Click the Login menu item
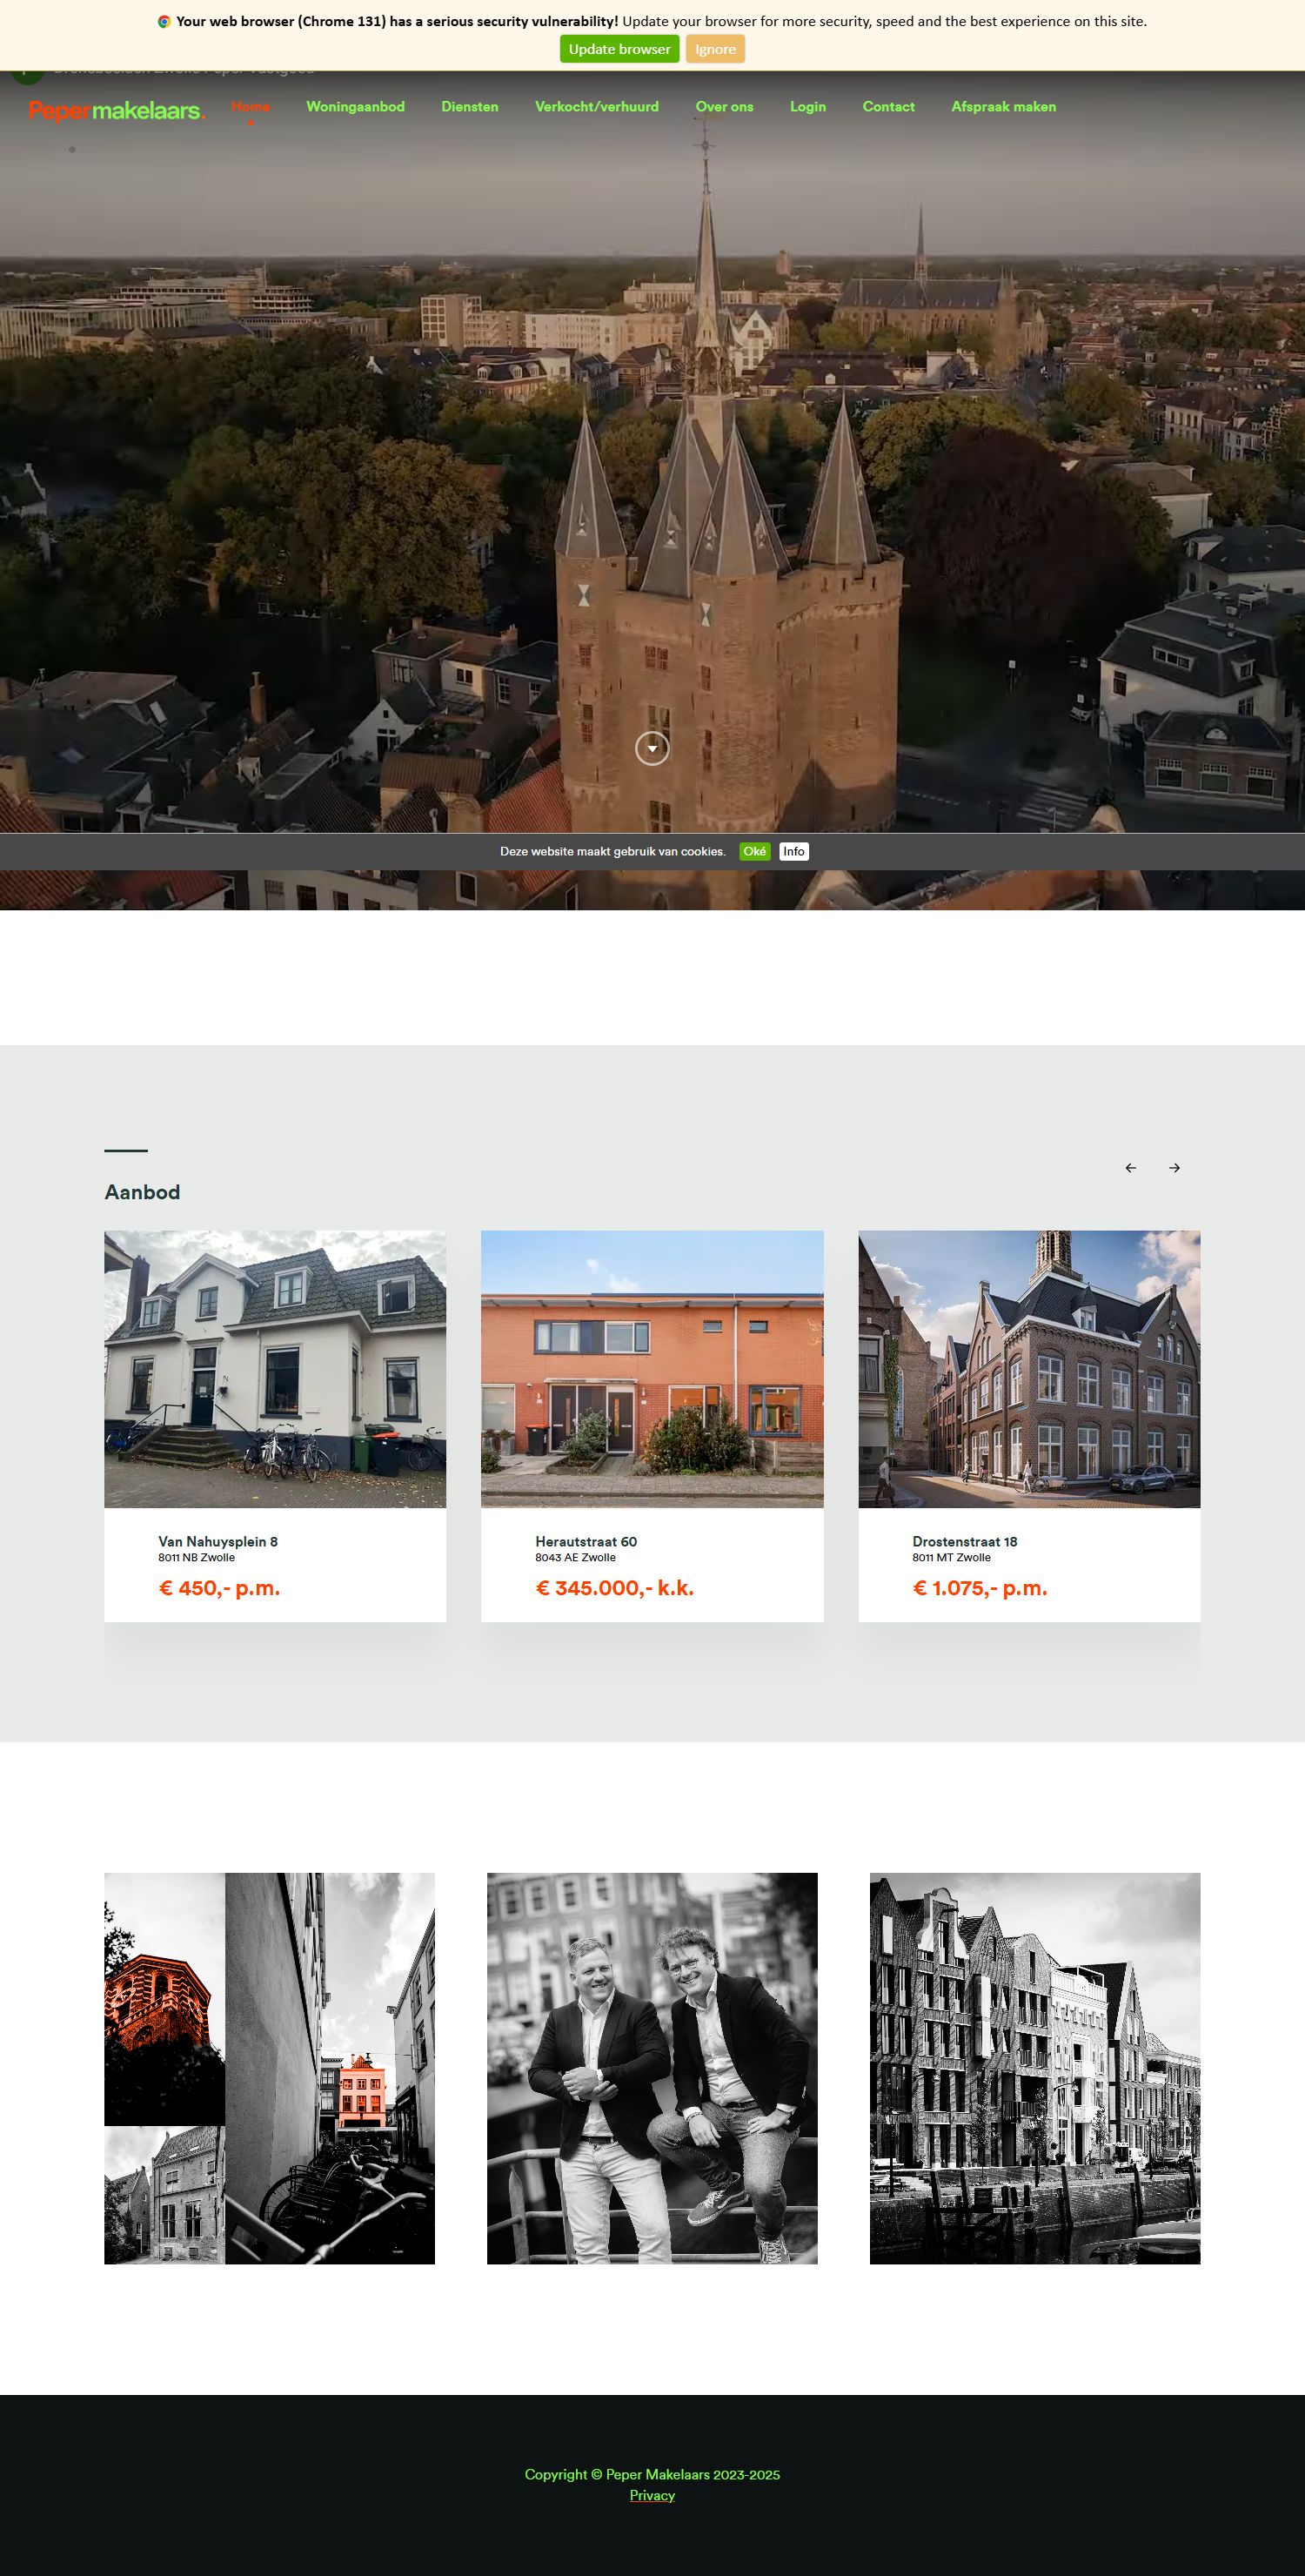 click(x=808, y=107)
